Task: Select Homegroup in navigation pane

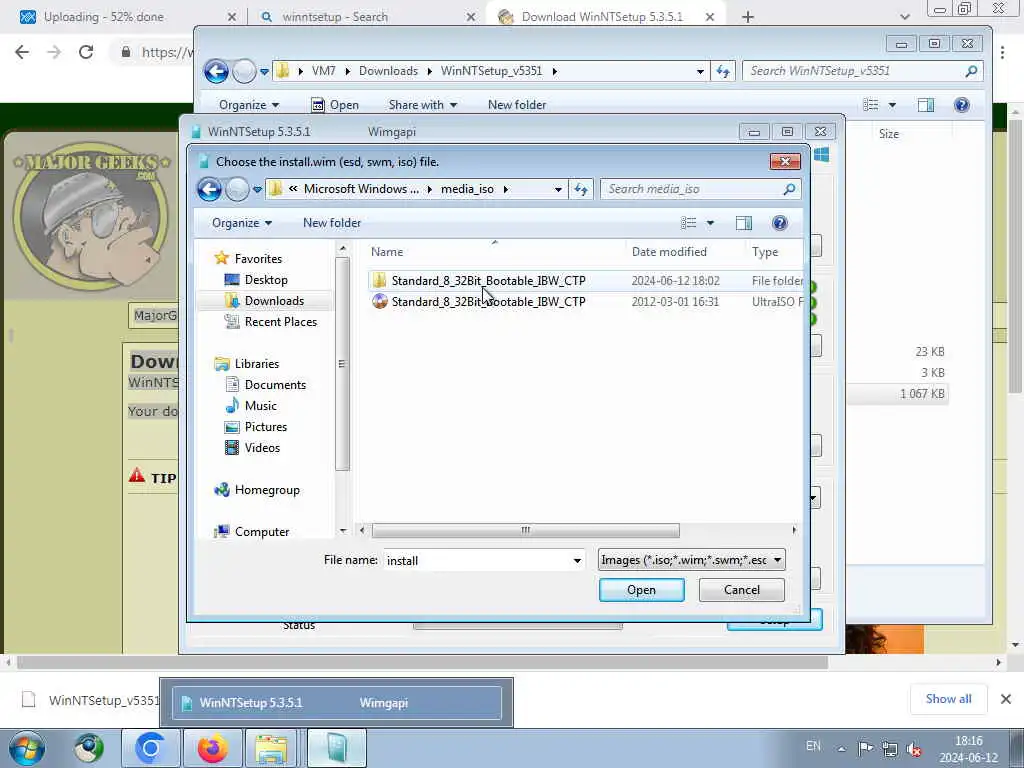Action: tap(267, 490)
